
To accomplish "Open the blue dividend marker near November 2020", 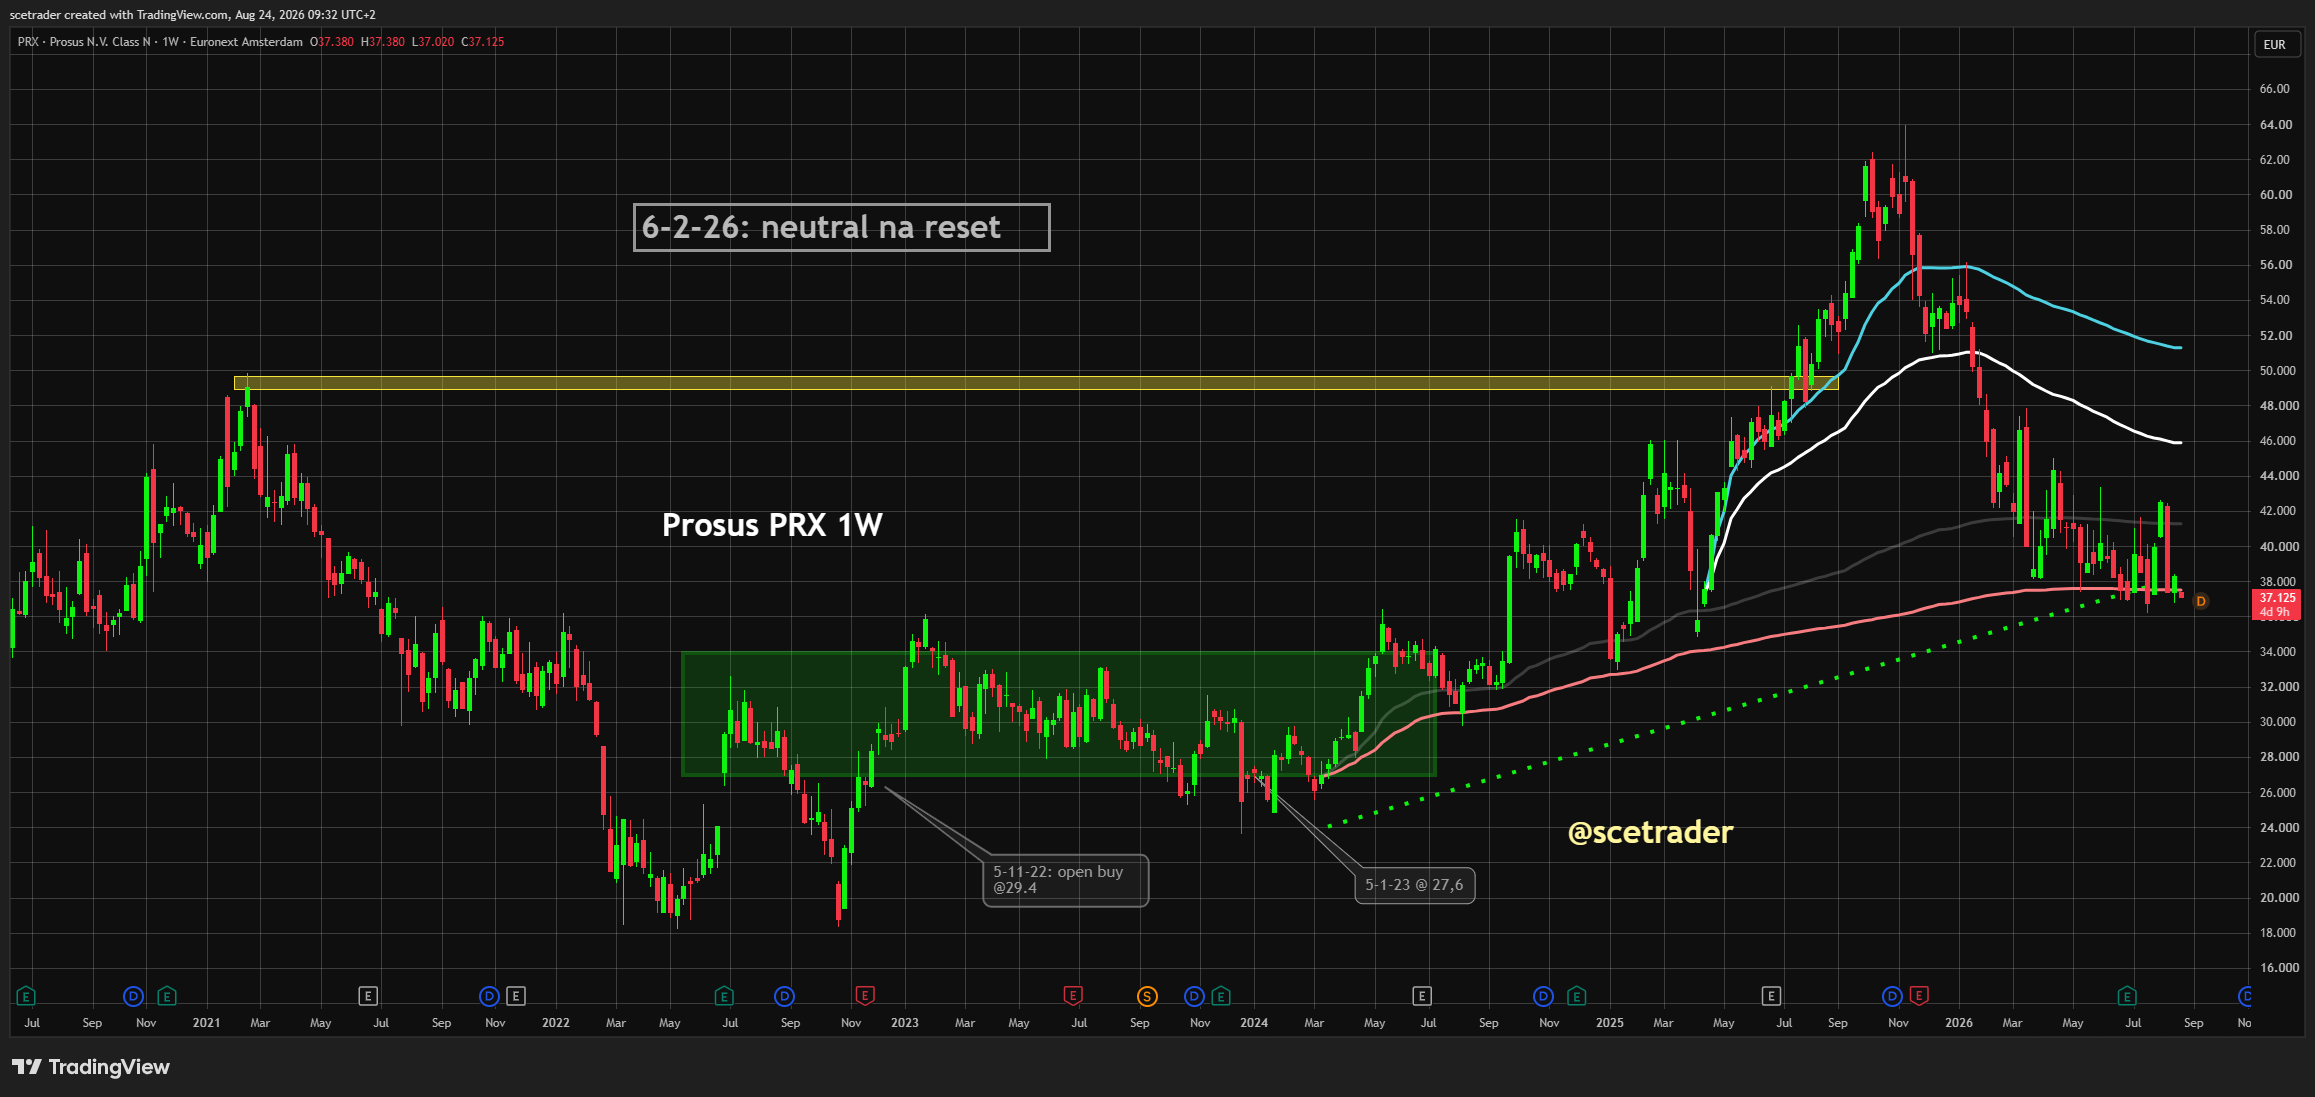I will 133,996.
